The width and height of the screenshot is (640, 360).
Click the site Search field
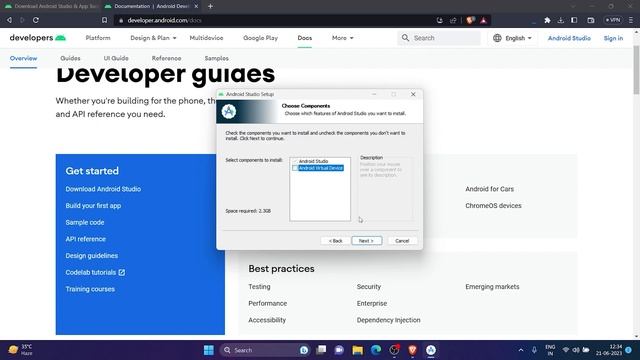click(439, 38)
